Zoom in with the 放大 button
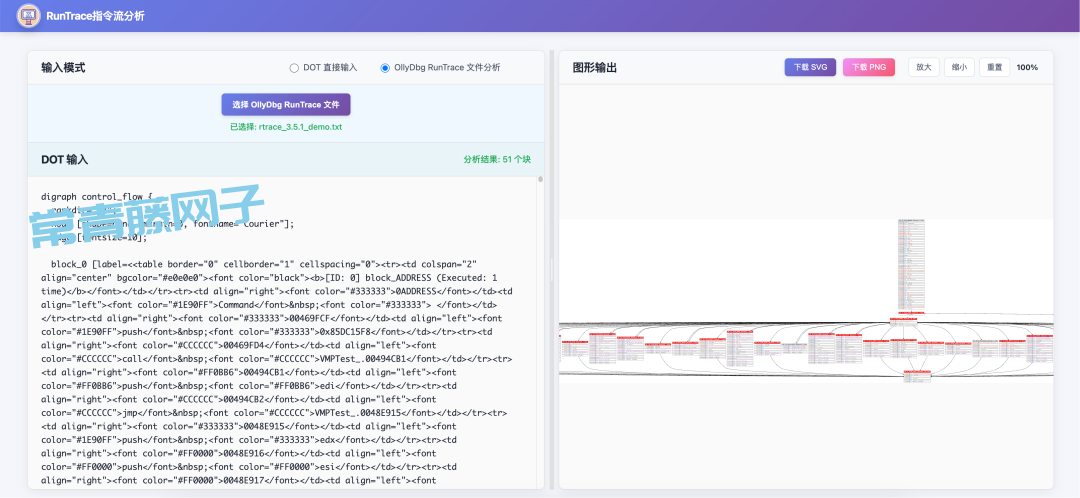This screenshot has height=498, width=1080. click(x=923, y=67)
